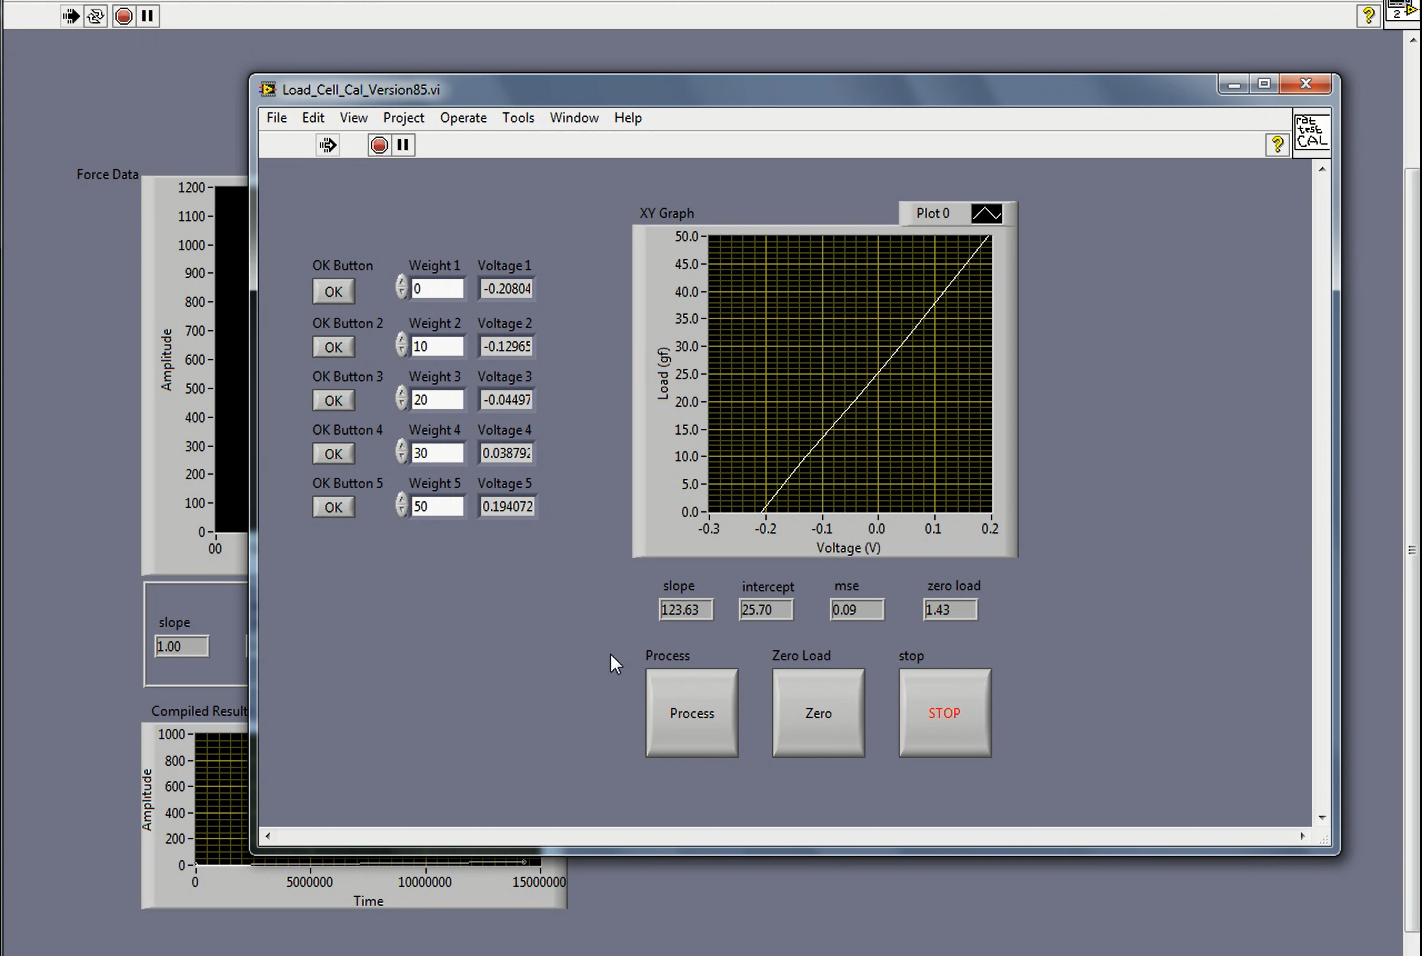Toggle the OK Button for Weight 1

[x=333, y=292]
